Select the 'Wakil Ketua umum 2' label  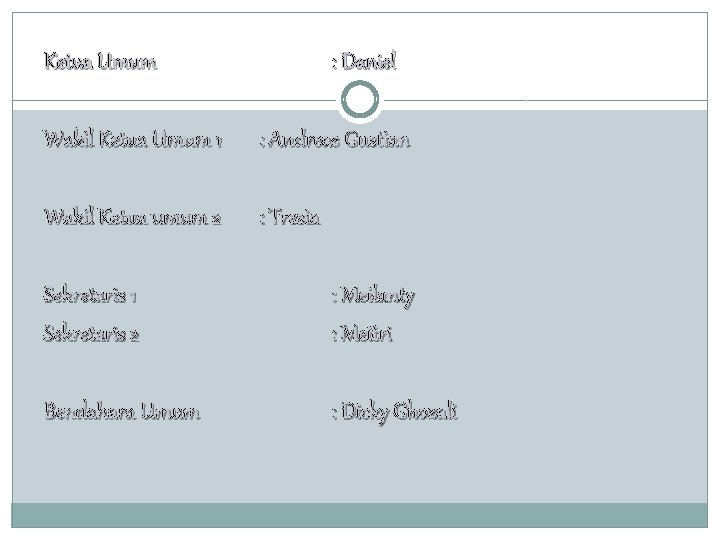133,217
